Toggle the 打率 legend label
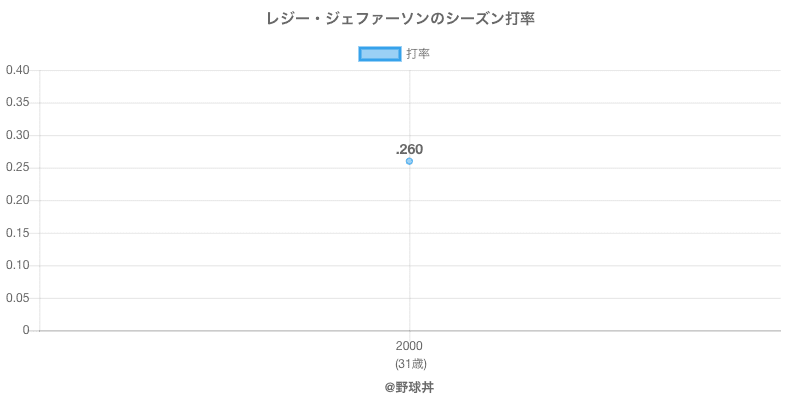Screen dimensions: 800x400 [x=418, y=54]
